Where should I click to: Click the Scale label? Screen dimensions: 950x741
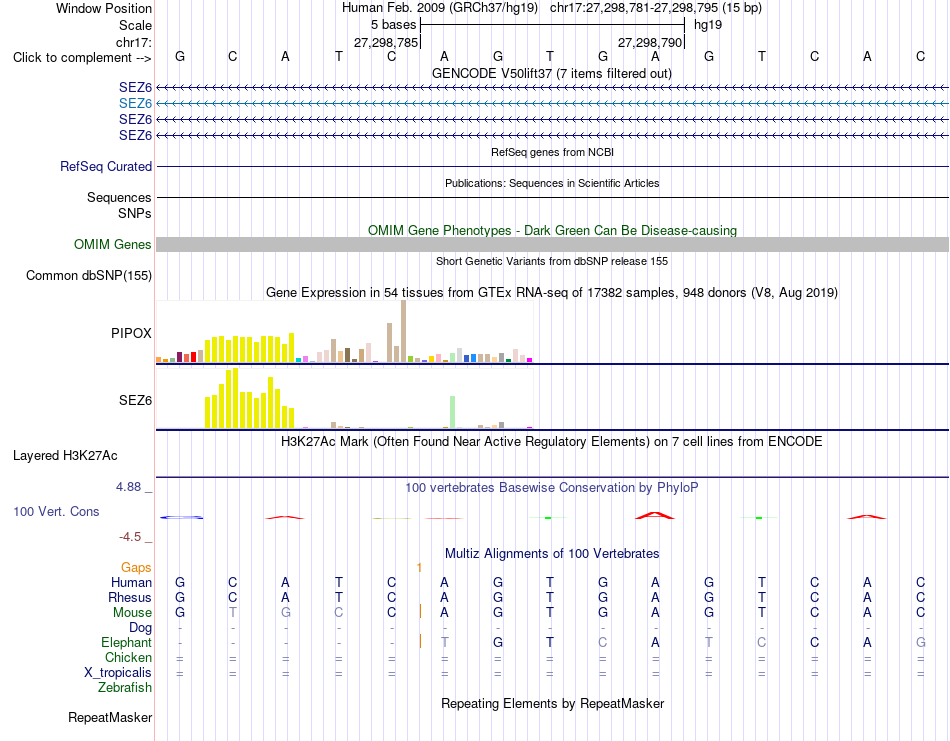[136, 25]
